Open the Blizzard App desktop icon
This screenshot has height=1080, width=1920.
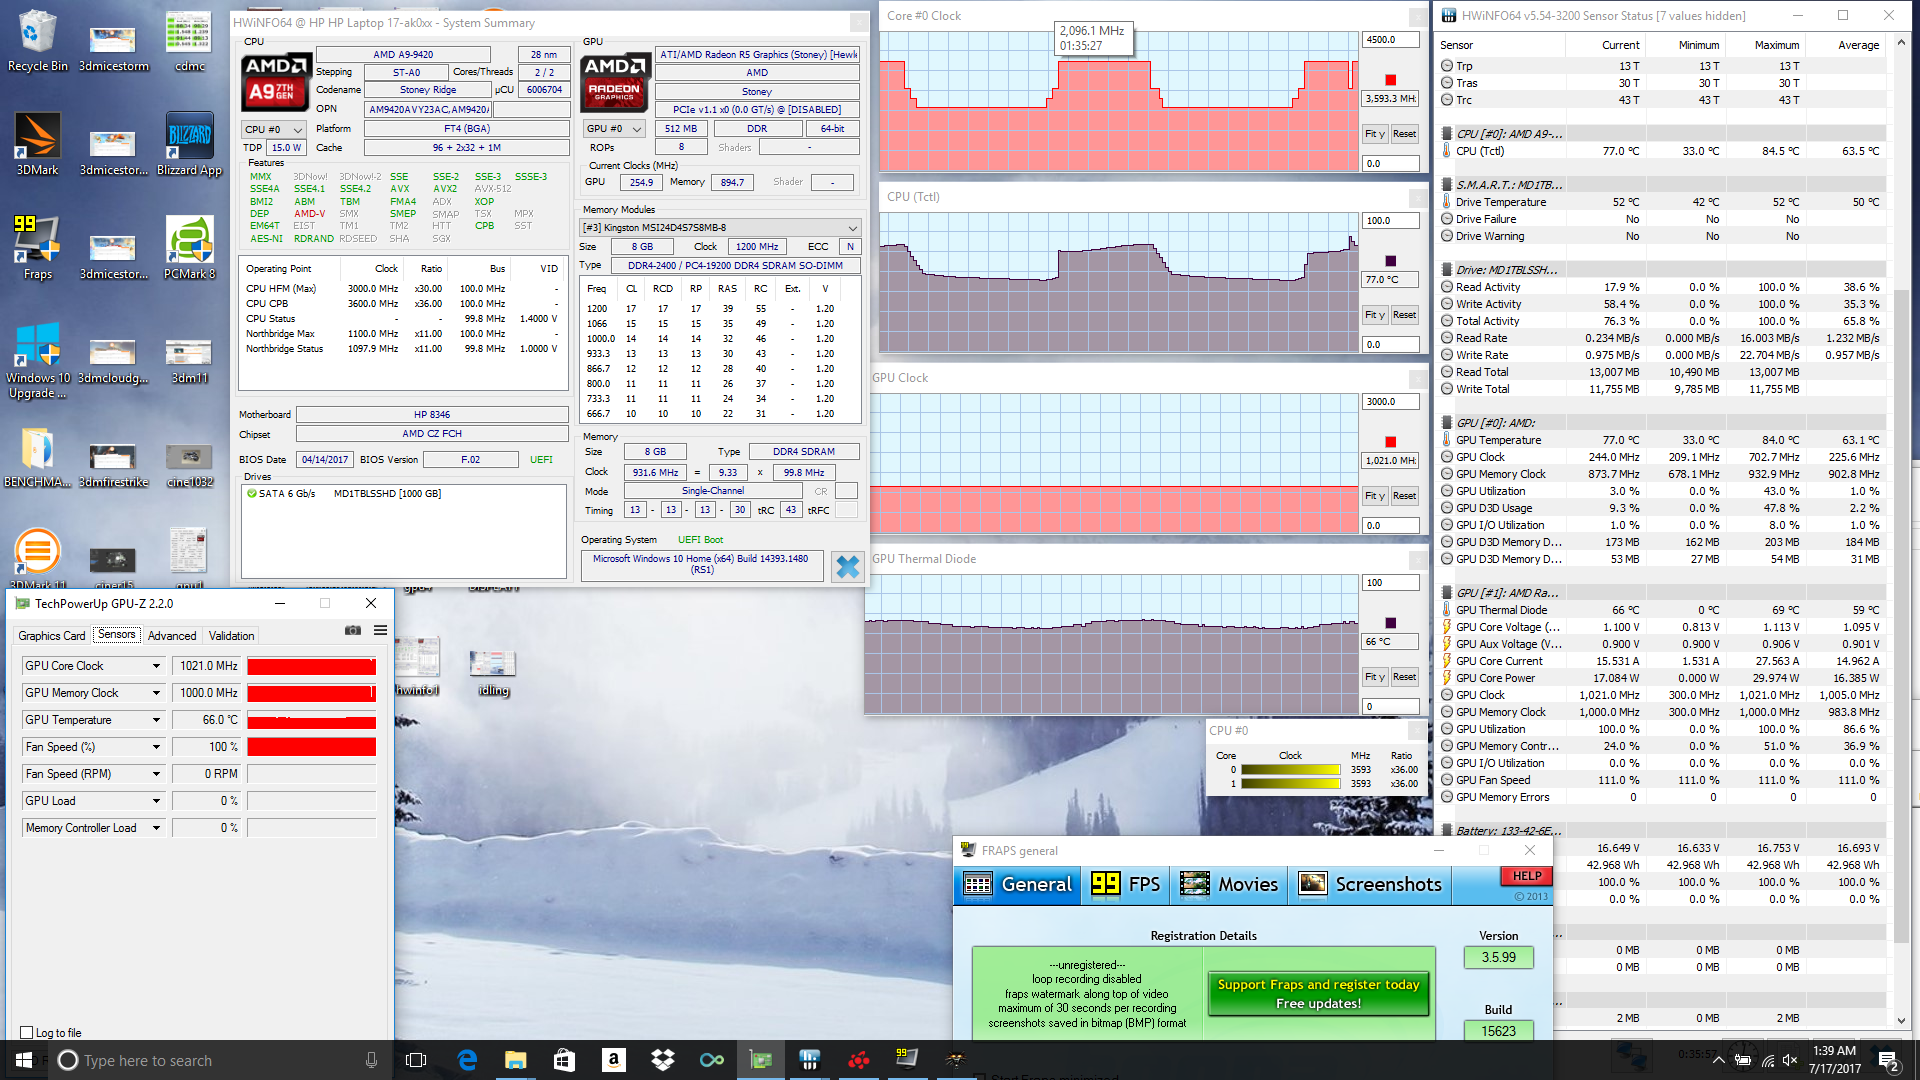(x=190, y=145)
